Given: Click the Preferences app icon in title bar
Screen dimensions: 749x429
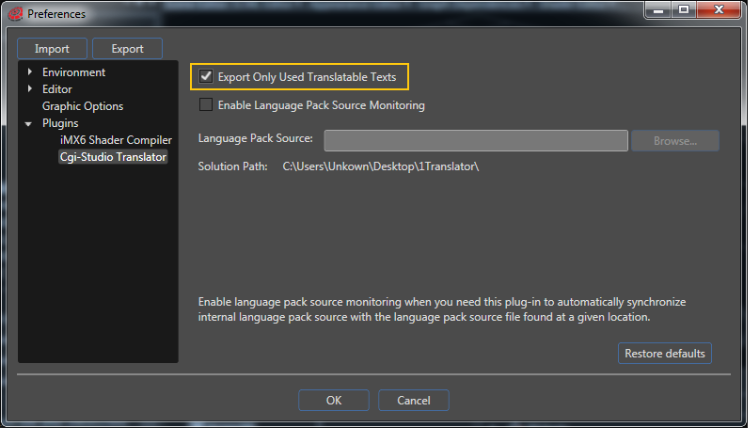Looking at the screenshot, I should pos(15,13).
